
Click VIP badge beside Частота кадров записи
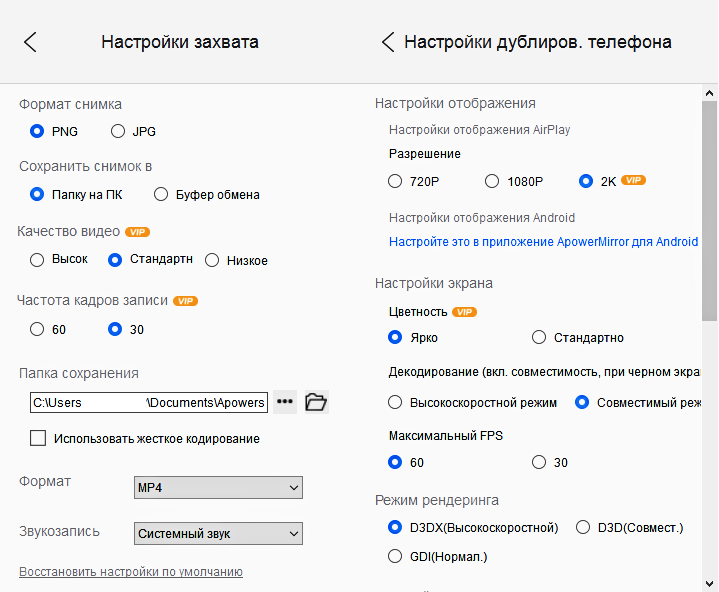pyautogui.click(x=185, y=300)
